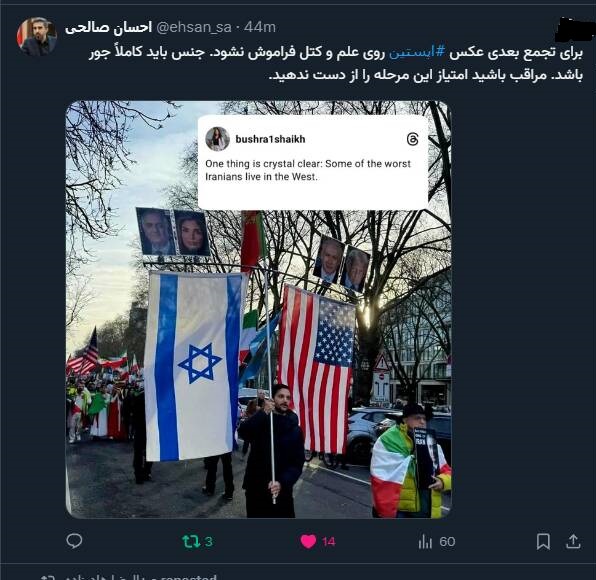Open tweet by clicking the Persian text
Image resolution: width=596 pixels, height=580 pixels.
pos(336,63)
